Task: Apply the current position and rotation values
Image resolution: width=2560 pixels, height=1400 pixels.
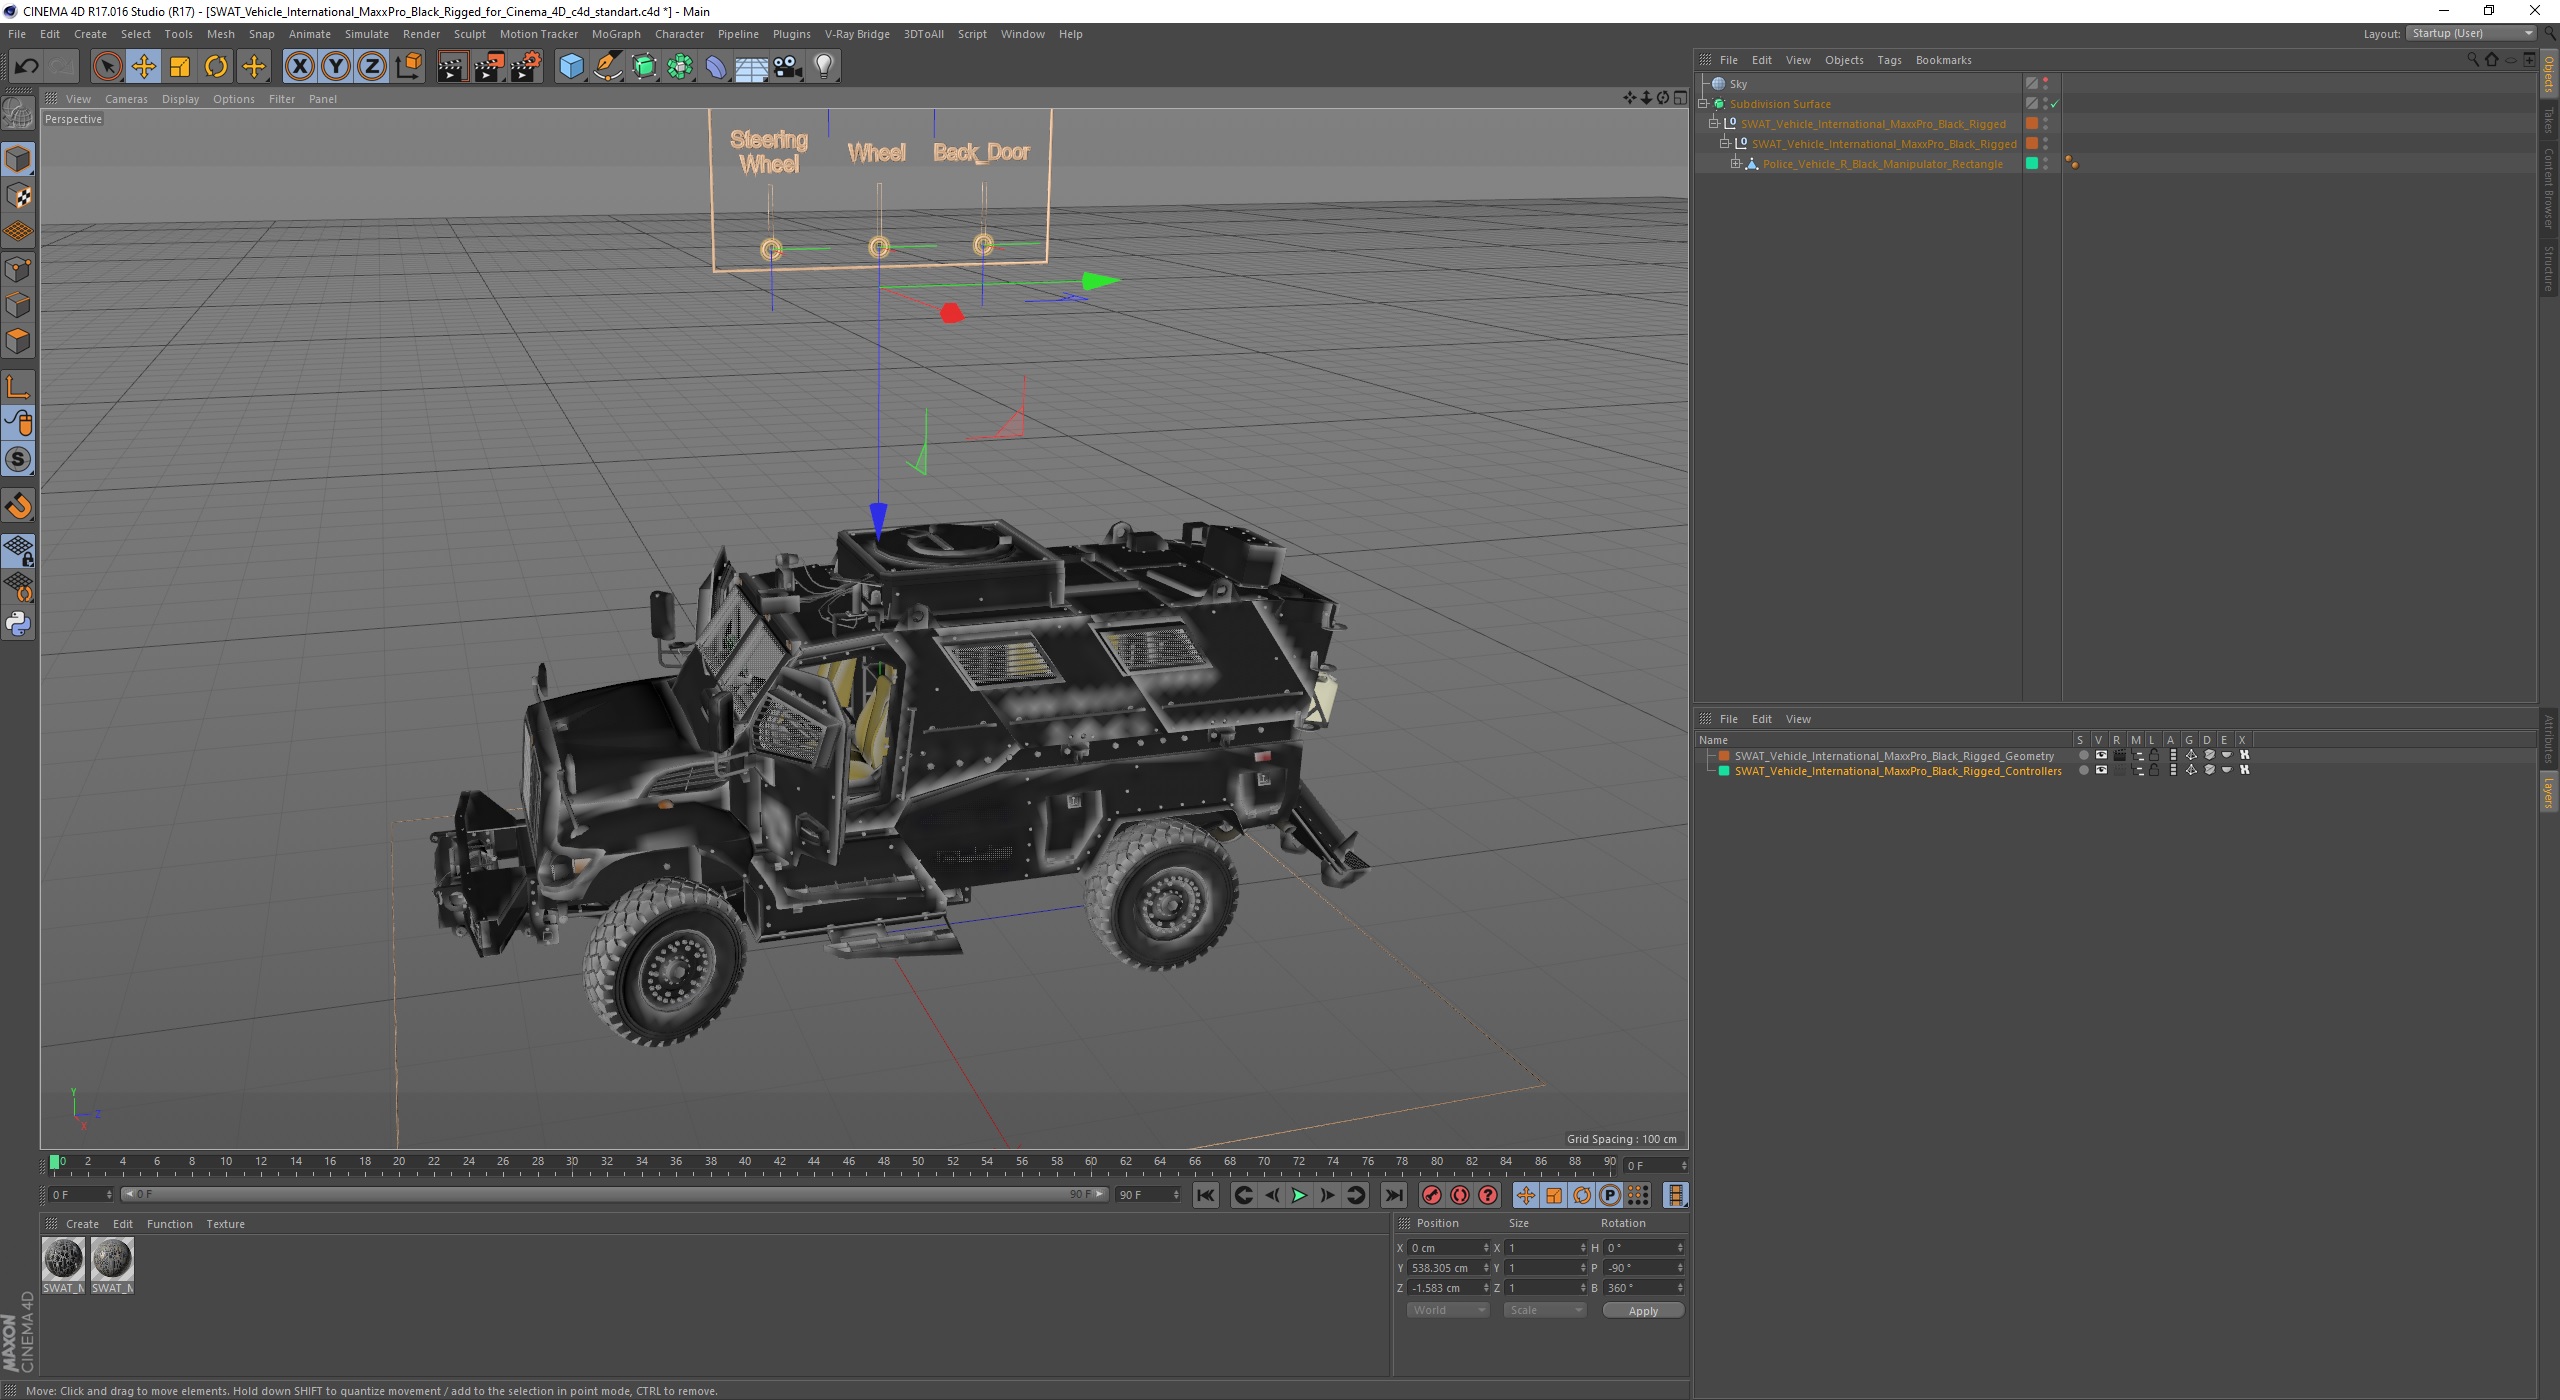Action: click(1639, 1310)
